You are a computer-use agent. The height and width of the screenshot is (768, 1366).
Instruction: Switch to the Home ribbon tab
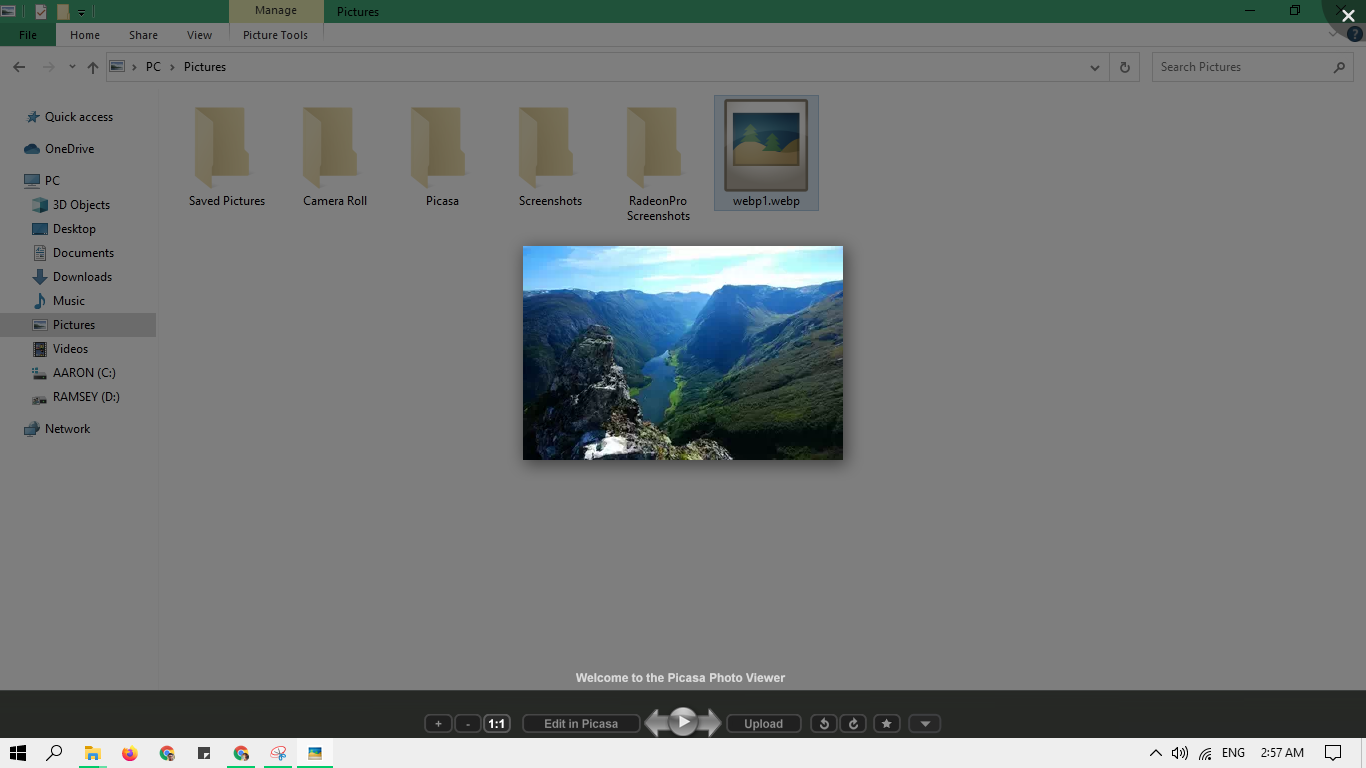(x=85, y=35)
